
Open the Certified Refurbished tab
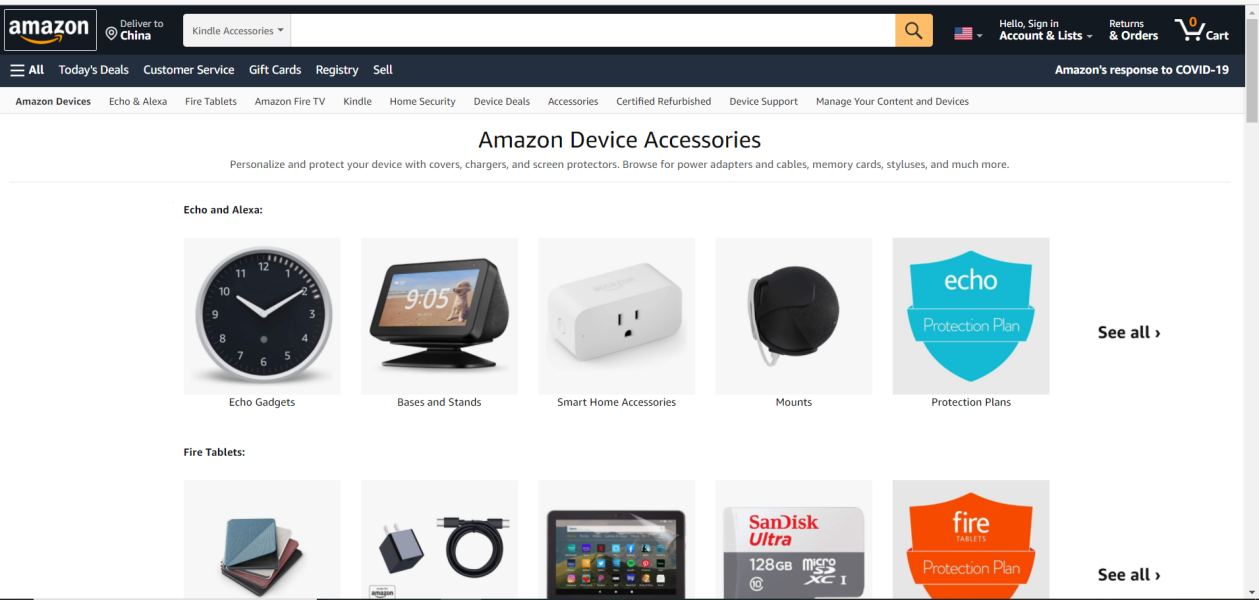[663, 101]
